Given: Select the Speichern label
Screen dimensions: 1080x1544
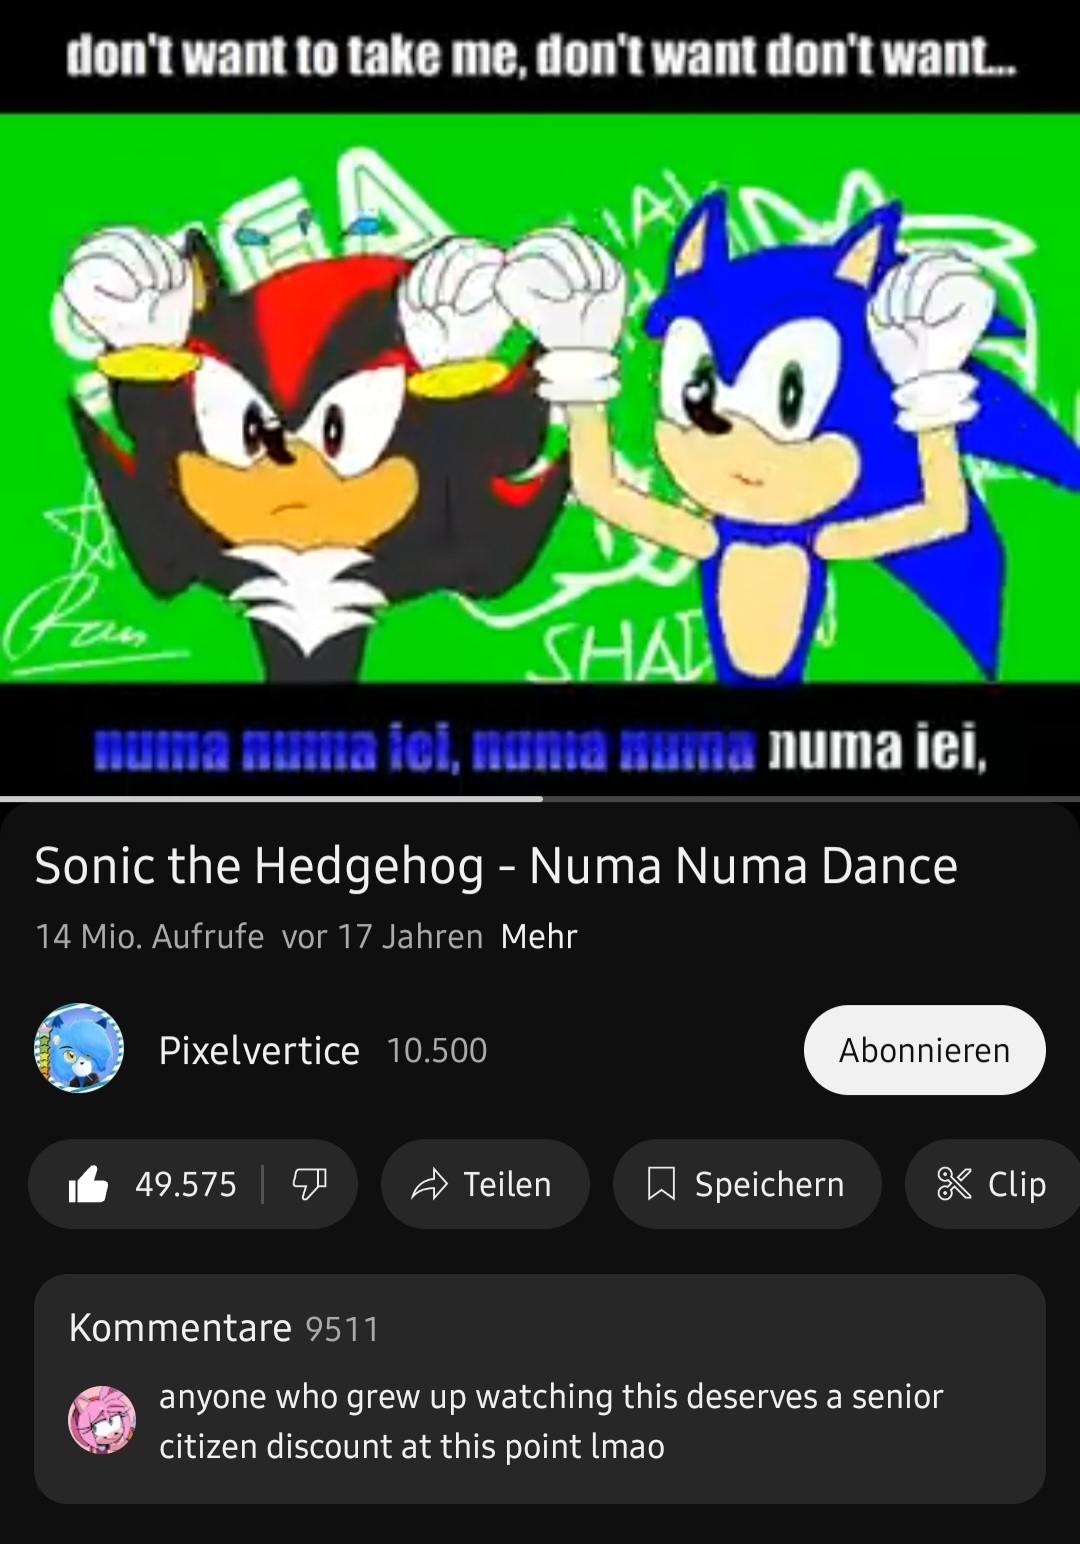Looking at the screenshot, I should 769,1185.
